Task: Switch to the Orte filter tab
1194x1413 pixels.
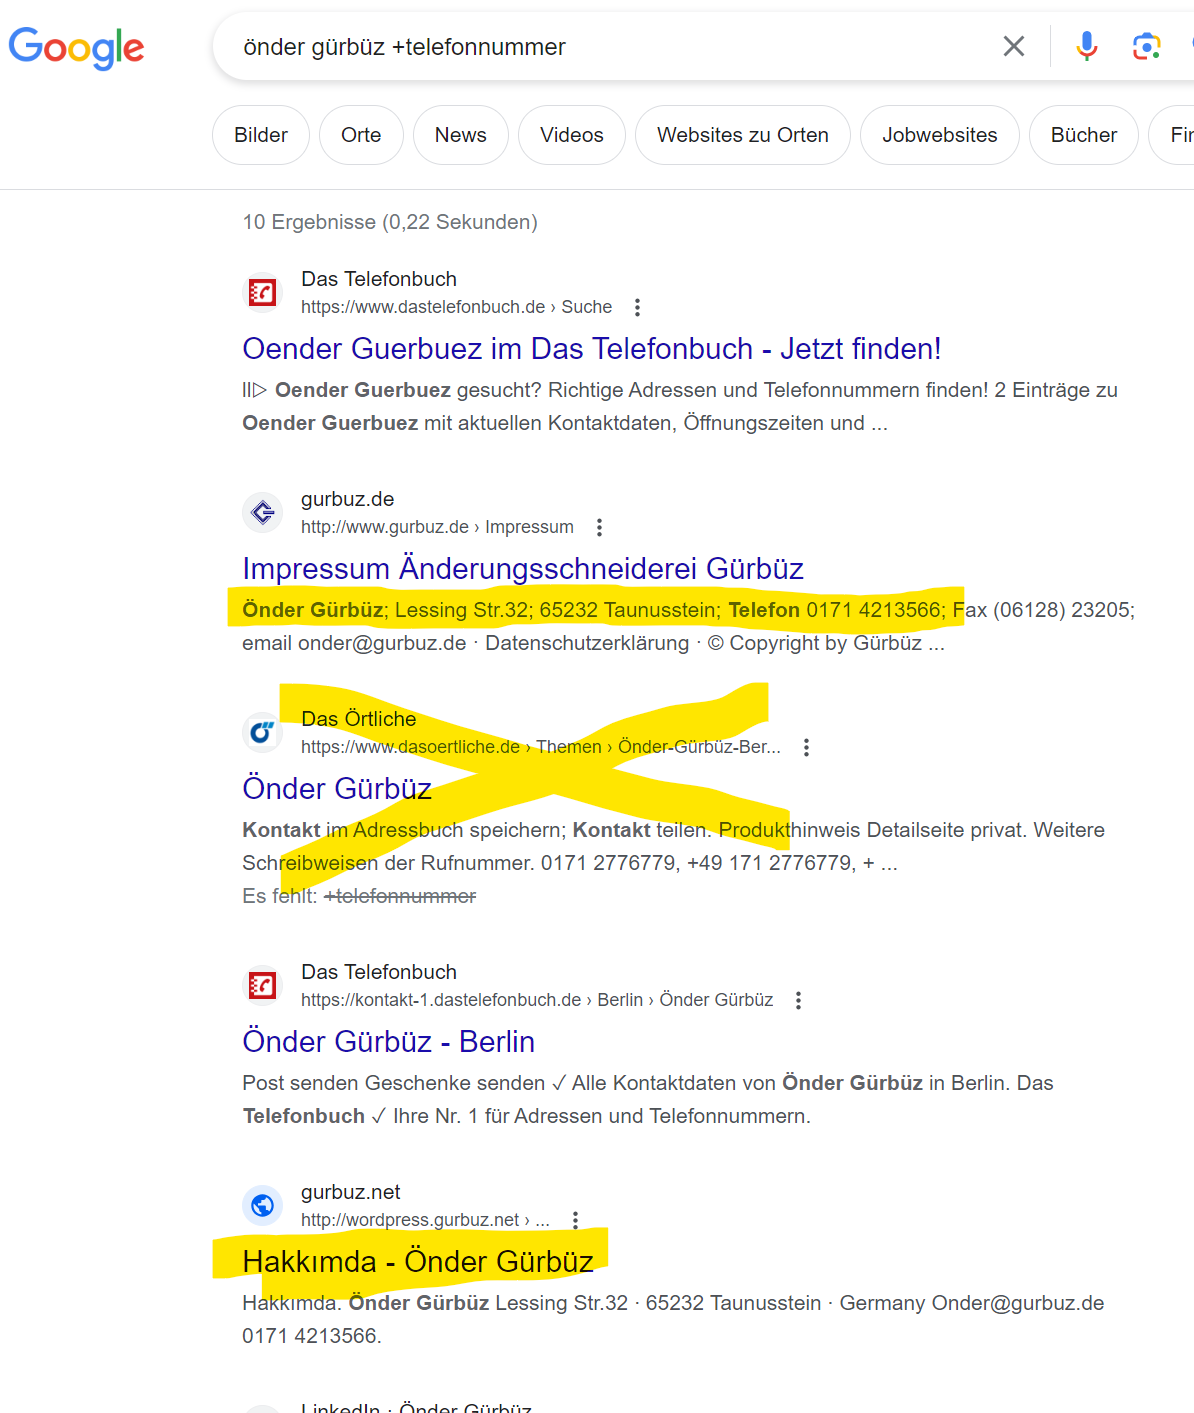Action: coord(361,135)
